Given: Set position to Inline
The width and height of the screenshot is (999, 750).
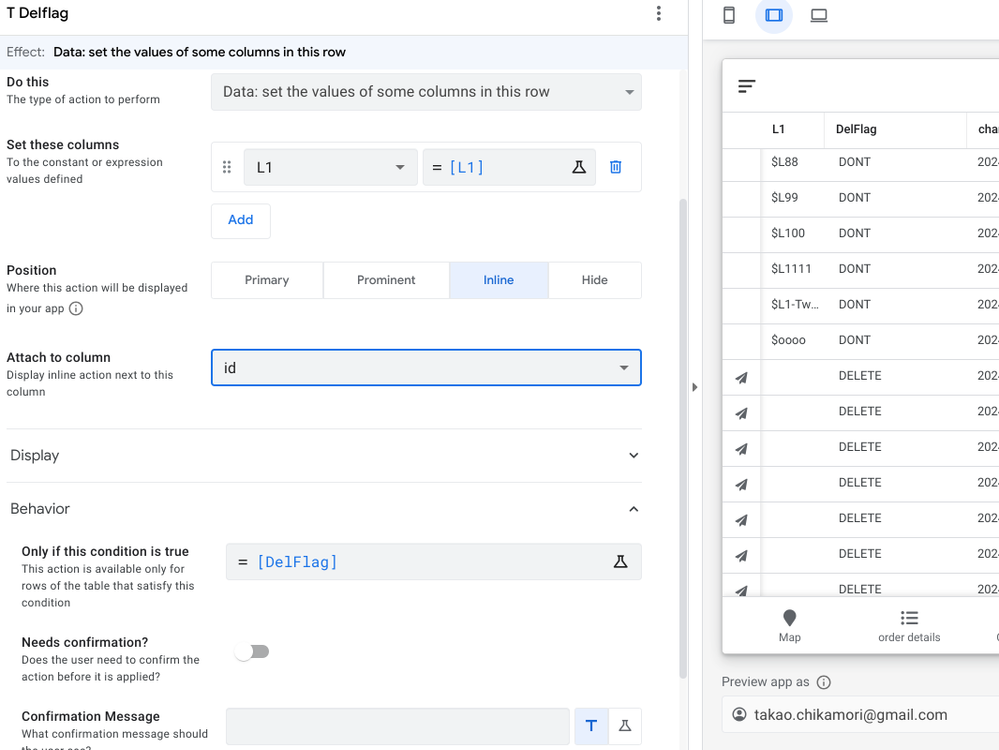Looking at the screenshot, I should point(498,280).
